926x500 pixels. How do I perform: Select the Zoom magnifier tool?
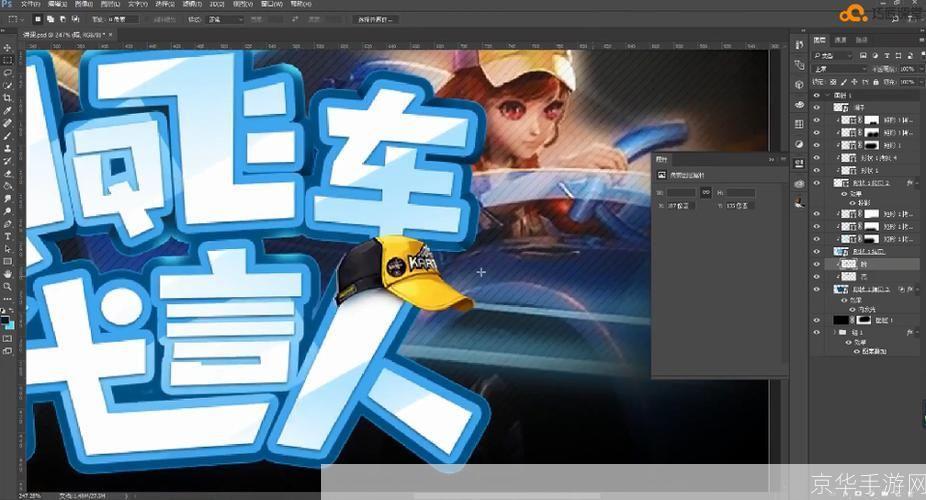(x=8, y=286)
